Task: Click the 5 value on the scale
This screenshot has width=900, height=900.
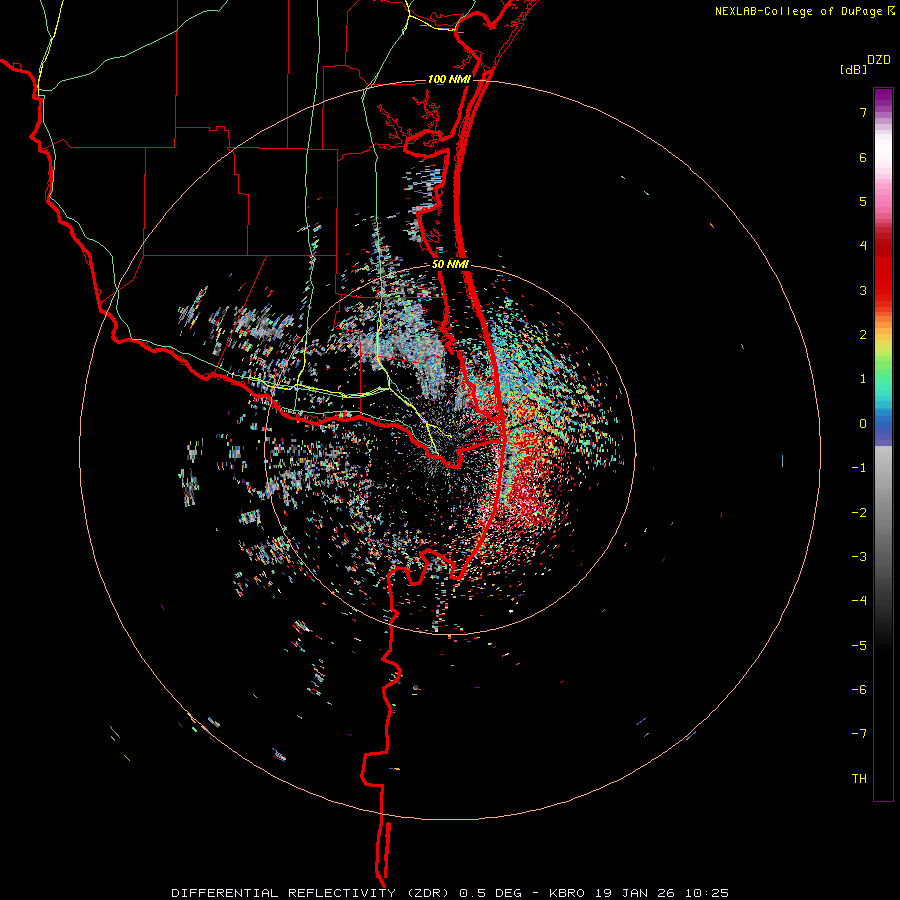Action: click(x=863, y=201)
